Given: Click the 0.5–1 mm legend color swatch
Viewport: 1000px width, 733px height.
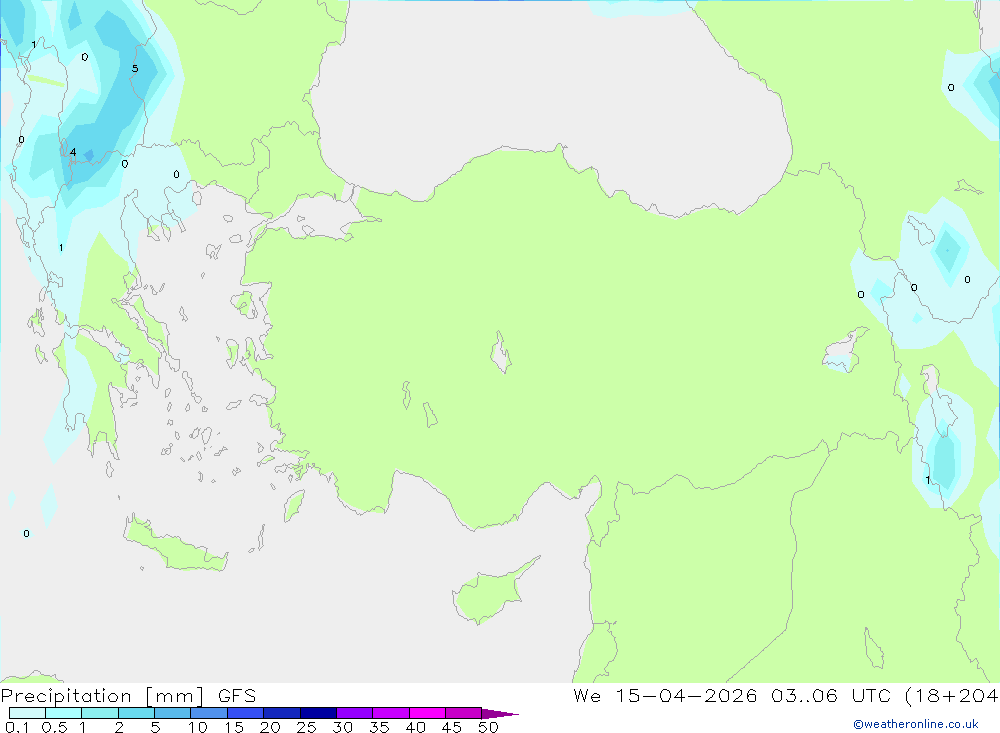Looking at the screenshot, I should tap(63, 713).
